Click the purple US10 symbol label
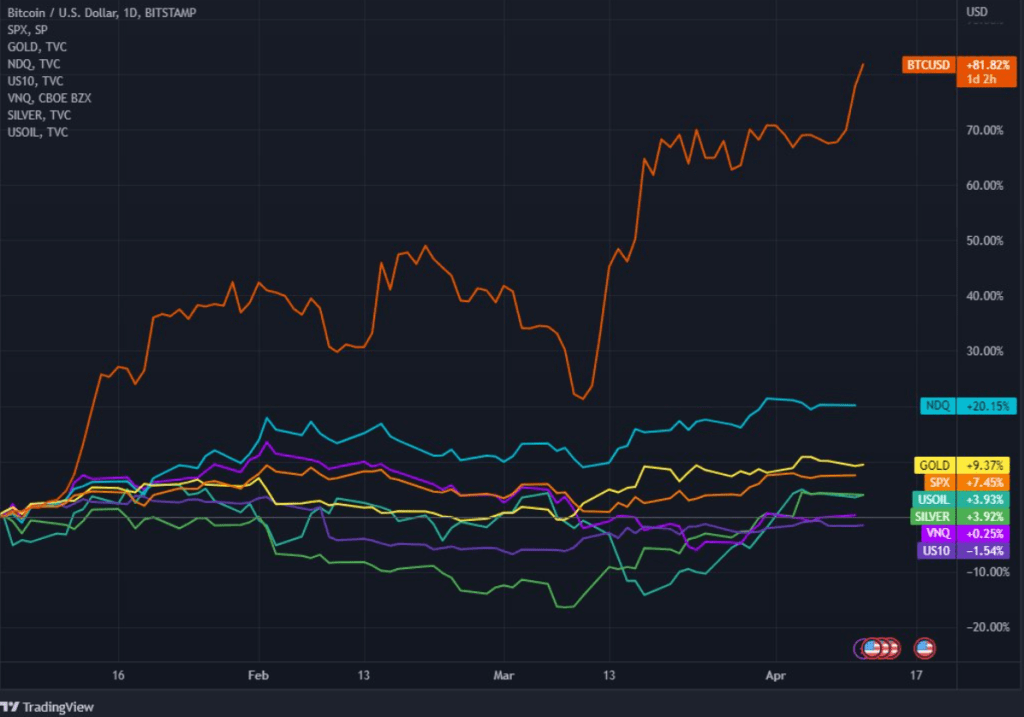 (x=936, y=550)
